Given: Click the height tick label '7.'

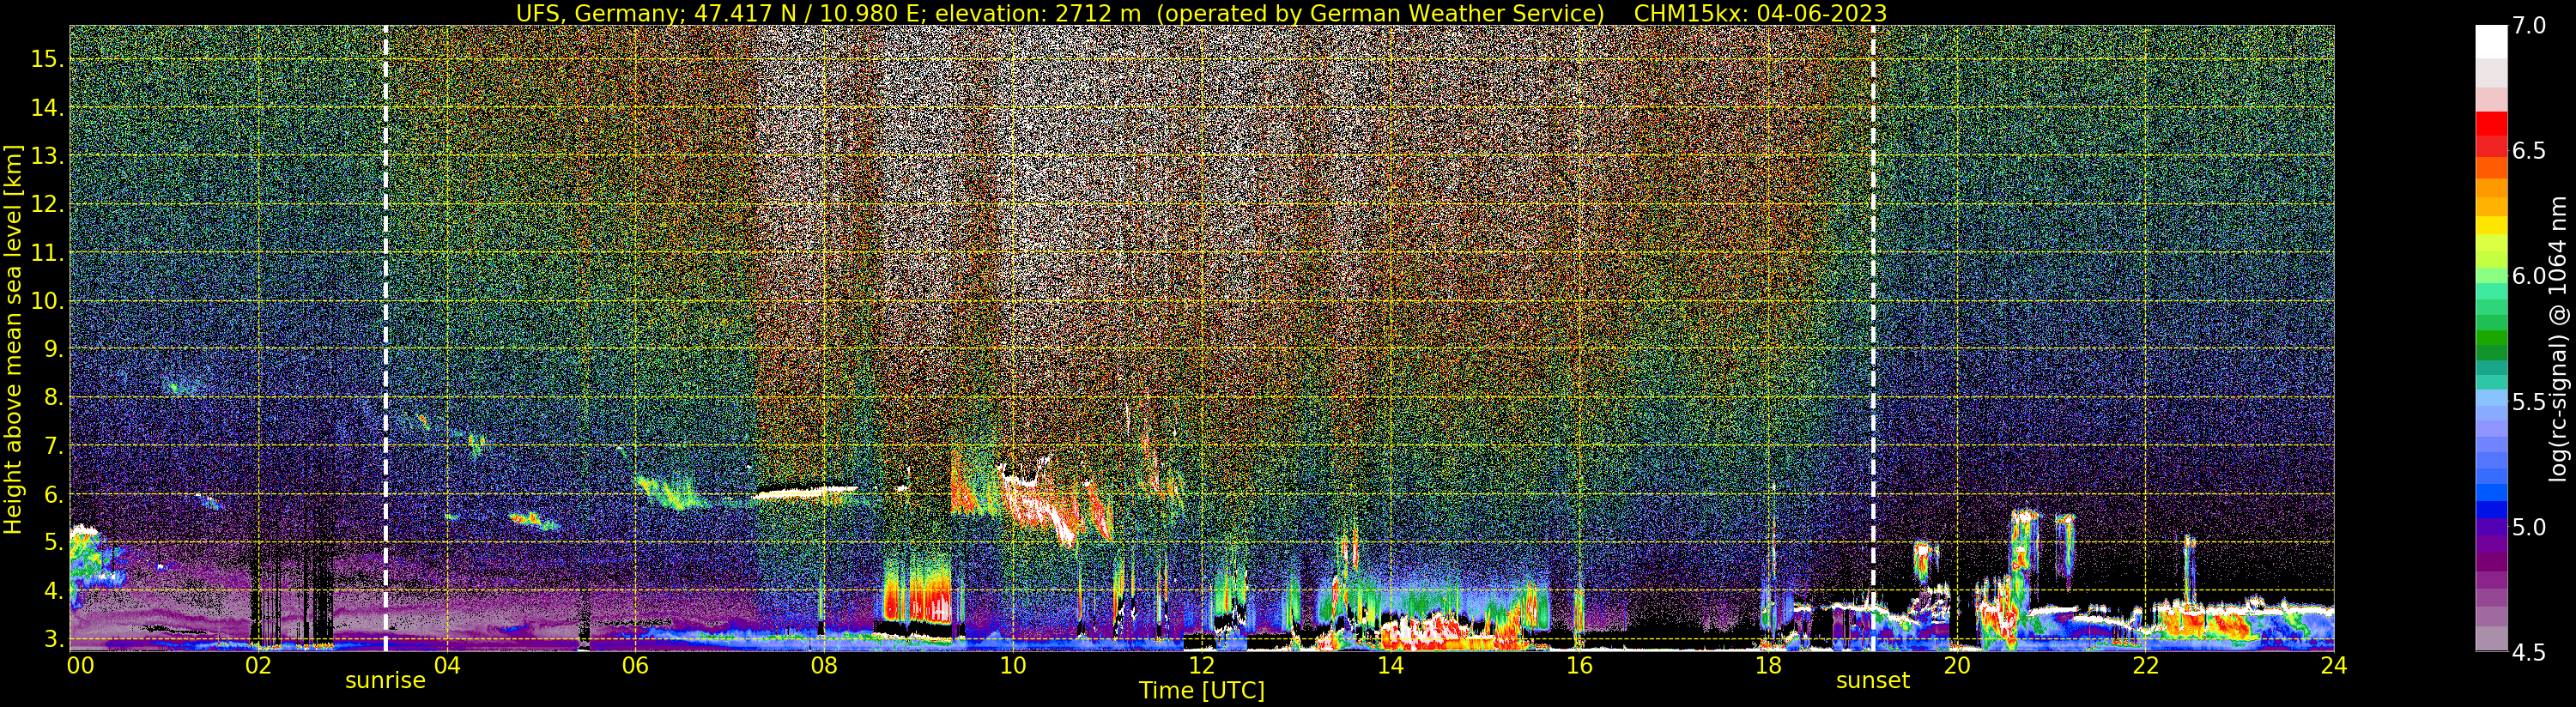Looking at the screenshot, I should (52, 446).
